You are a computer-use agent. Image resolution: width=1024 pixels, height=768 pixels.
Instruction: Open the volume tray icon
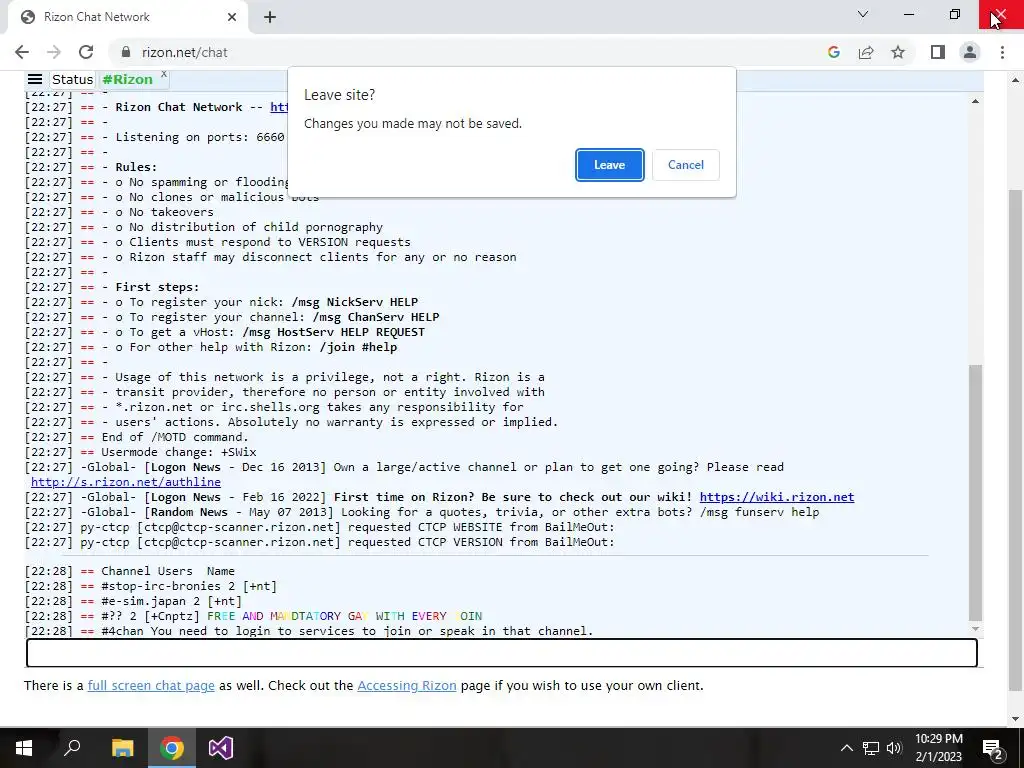[x=894, y=748]
